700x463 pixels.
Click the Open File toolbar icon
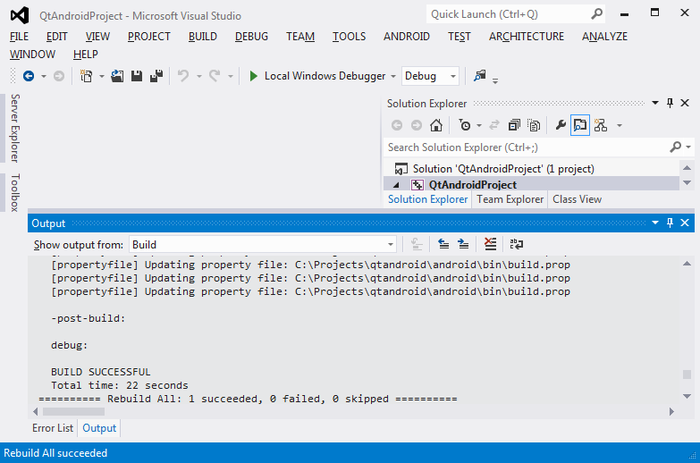point(117,76)
